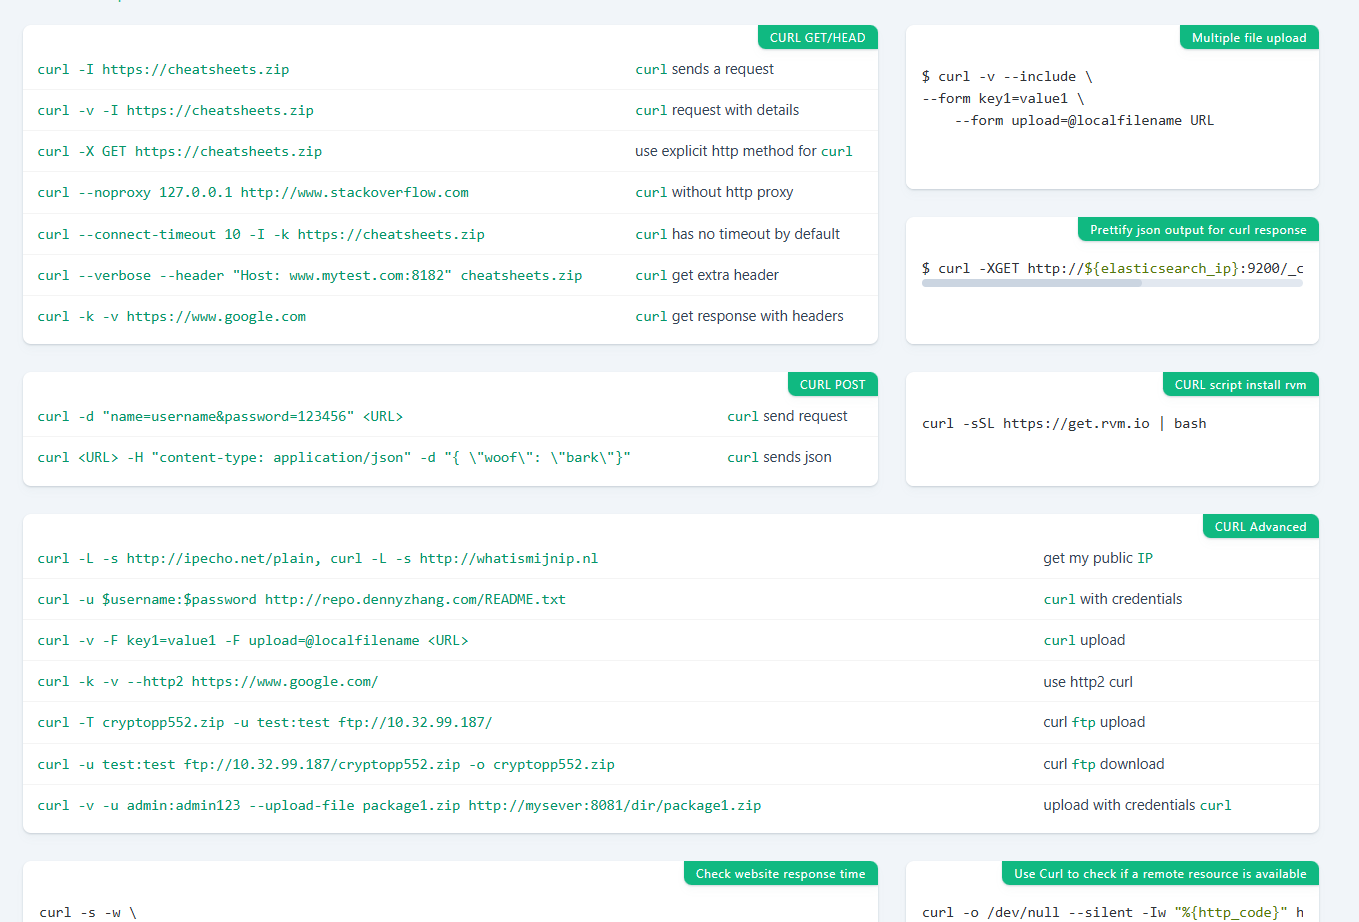Click the 'curl -I https://cheatsheets.zip' command
The image size is (1359, 922).
click(163, 70)
